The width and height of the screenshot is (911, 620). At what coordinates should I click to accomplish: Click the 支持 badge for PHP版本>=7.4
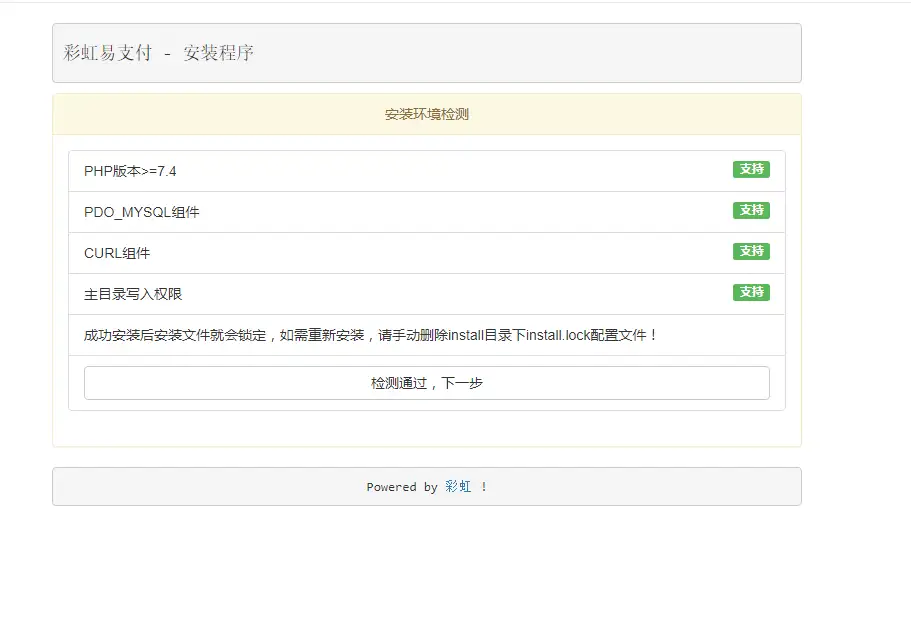click(751, 169)
